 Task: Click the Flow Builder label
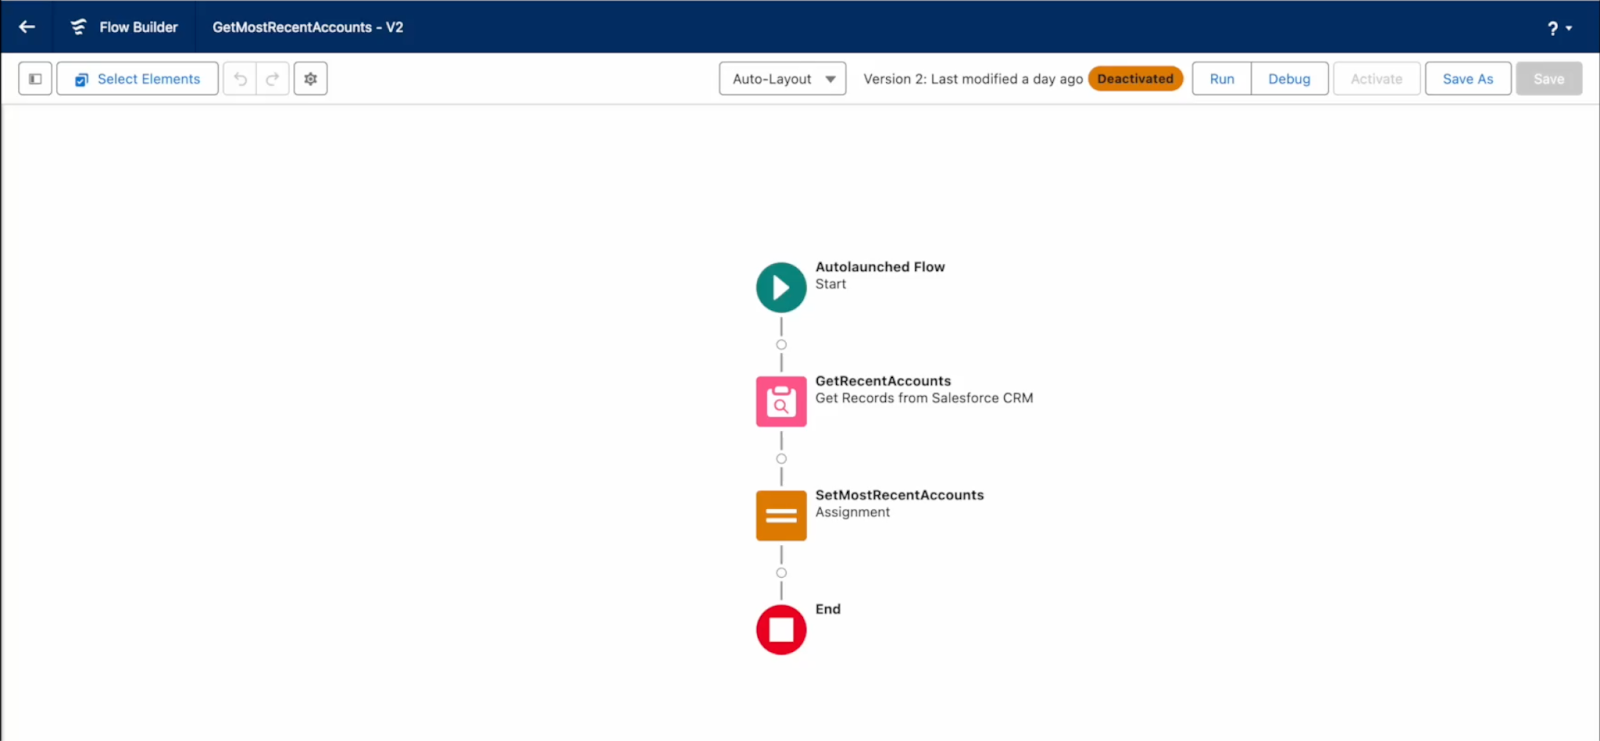139,27
